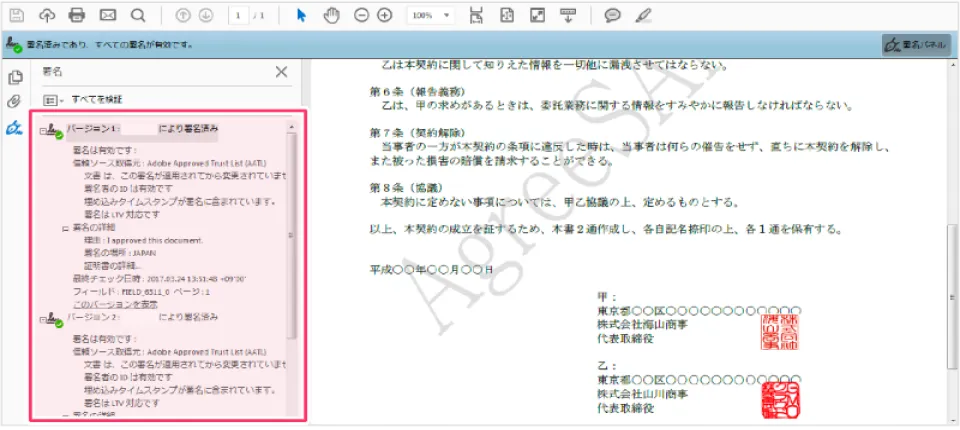Click the document vertical scrollbar thumb
Screen dimensions: 960x430
(x=951, y=297)
